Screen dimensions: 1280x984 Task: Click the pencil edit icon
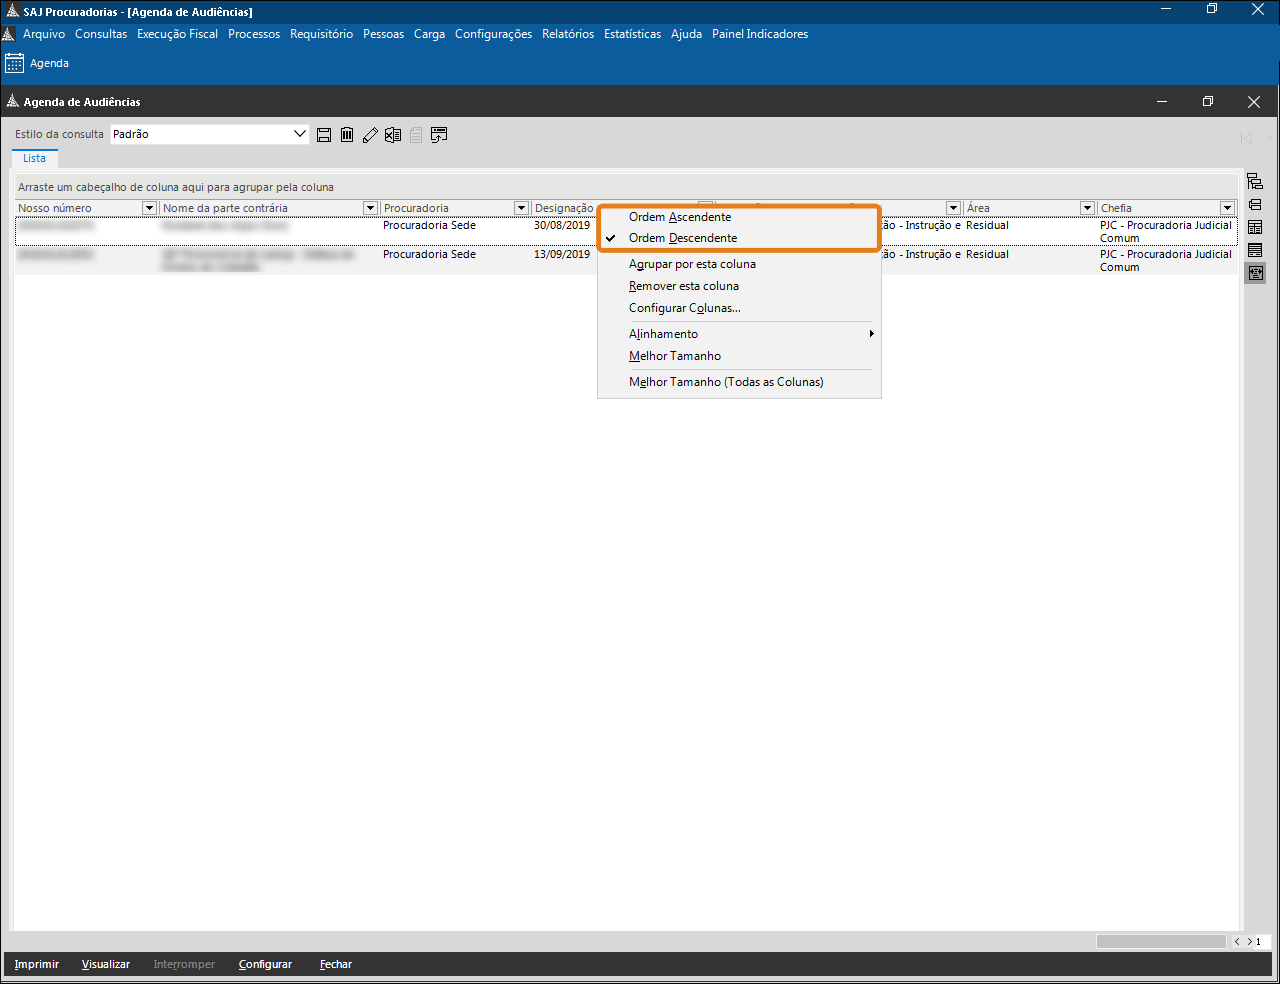click(x=370, y=135)
